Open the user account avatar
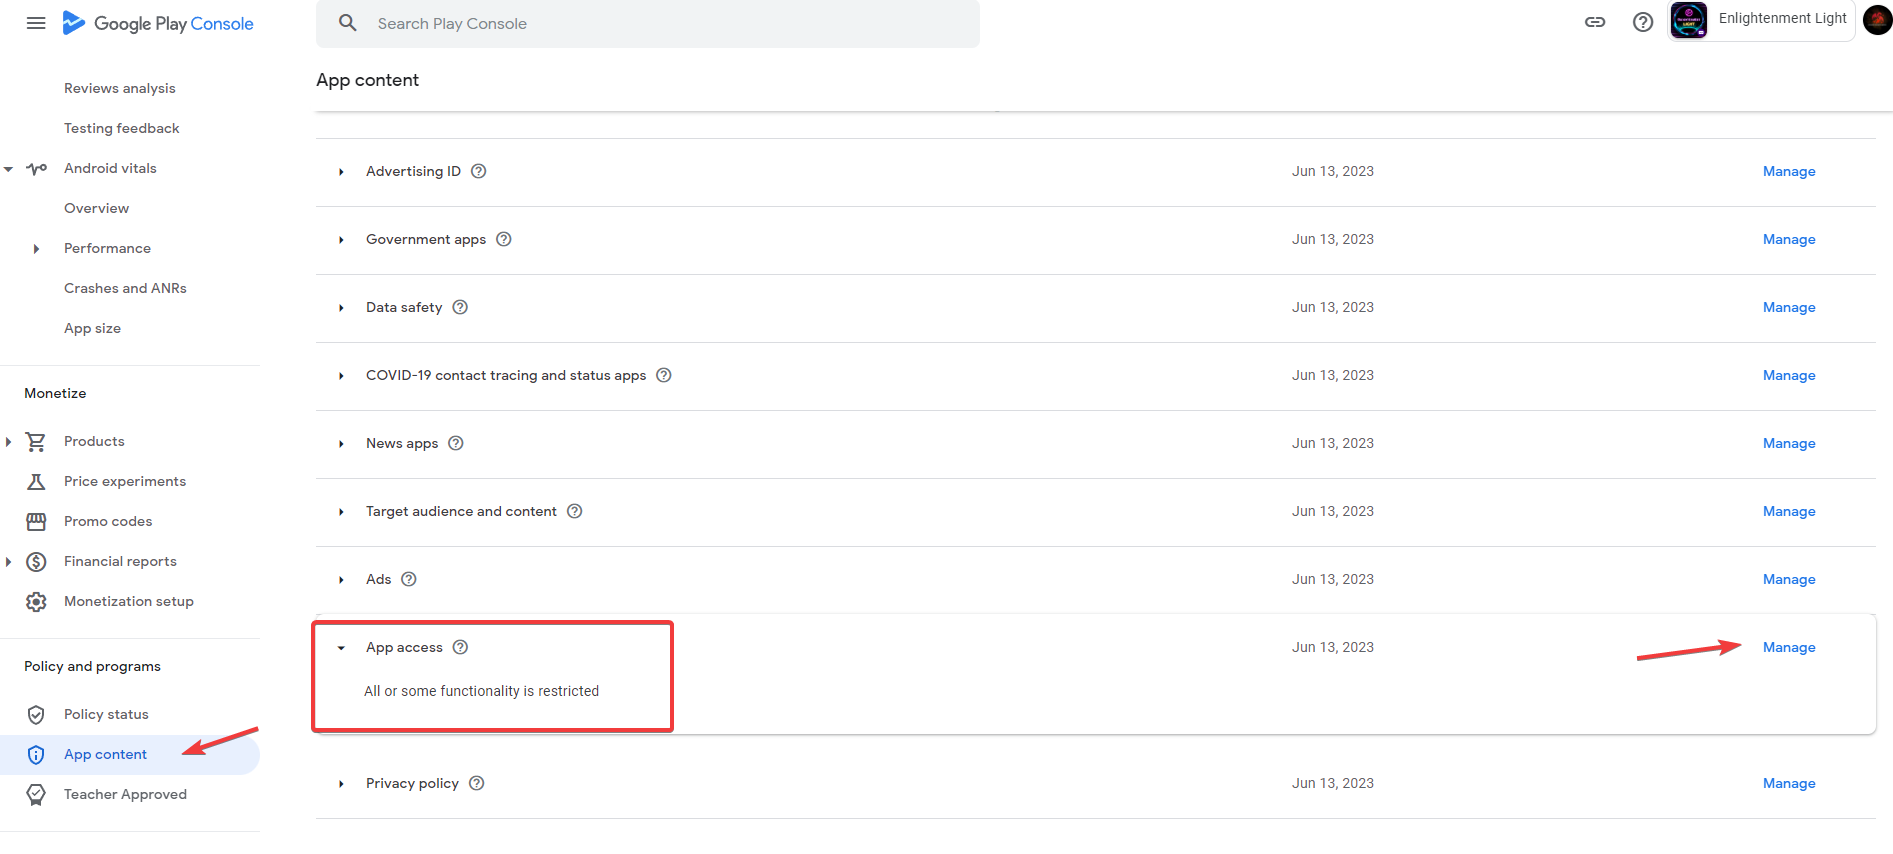The height and width of the screenshot is (854, 1893). [x=1877, y=20]
